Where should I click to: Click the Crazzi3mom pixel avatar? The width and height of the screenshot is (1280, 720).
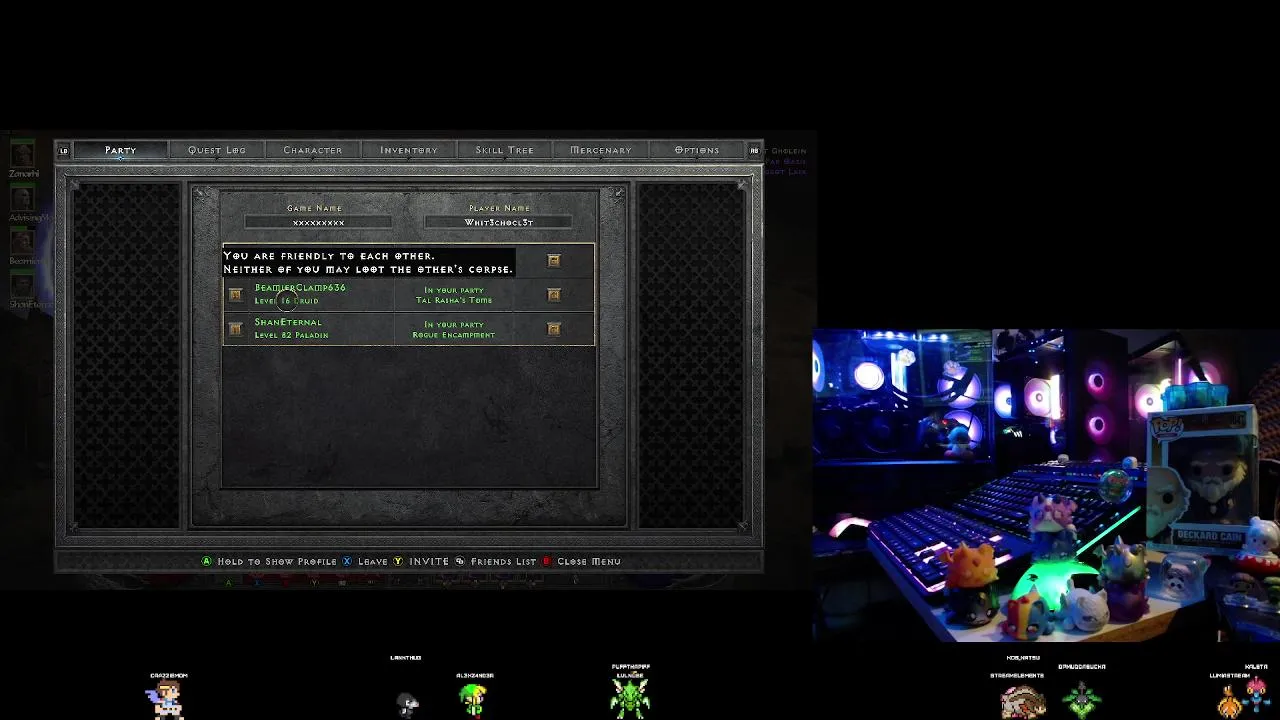pos(167,699)
